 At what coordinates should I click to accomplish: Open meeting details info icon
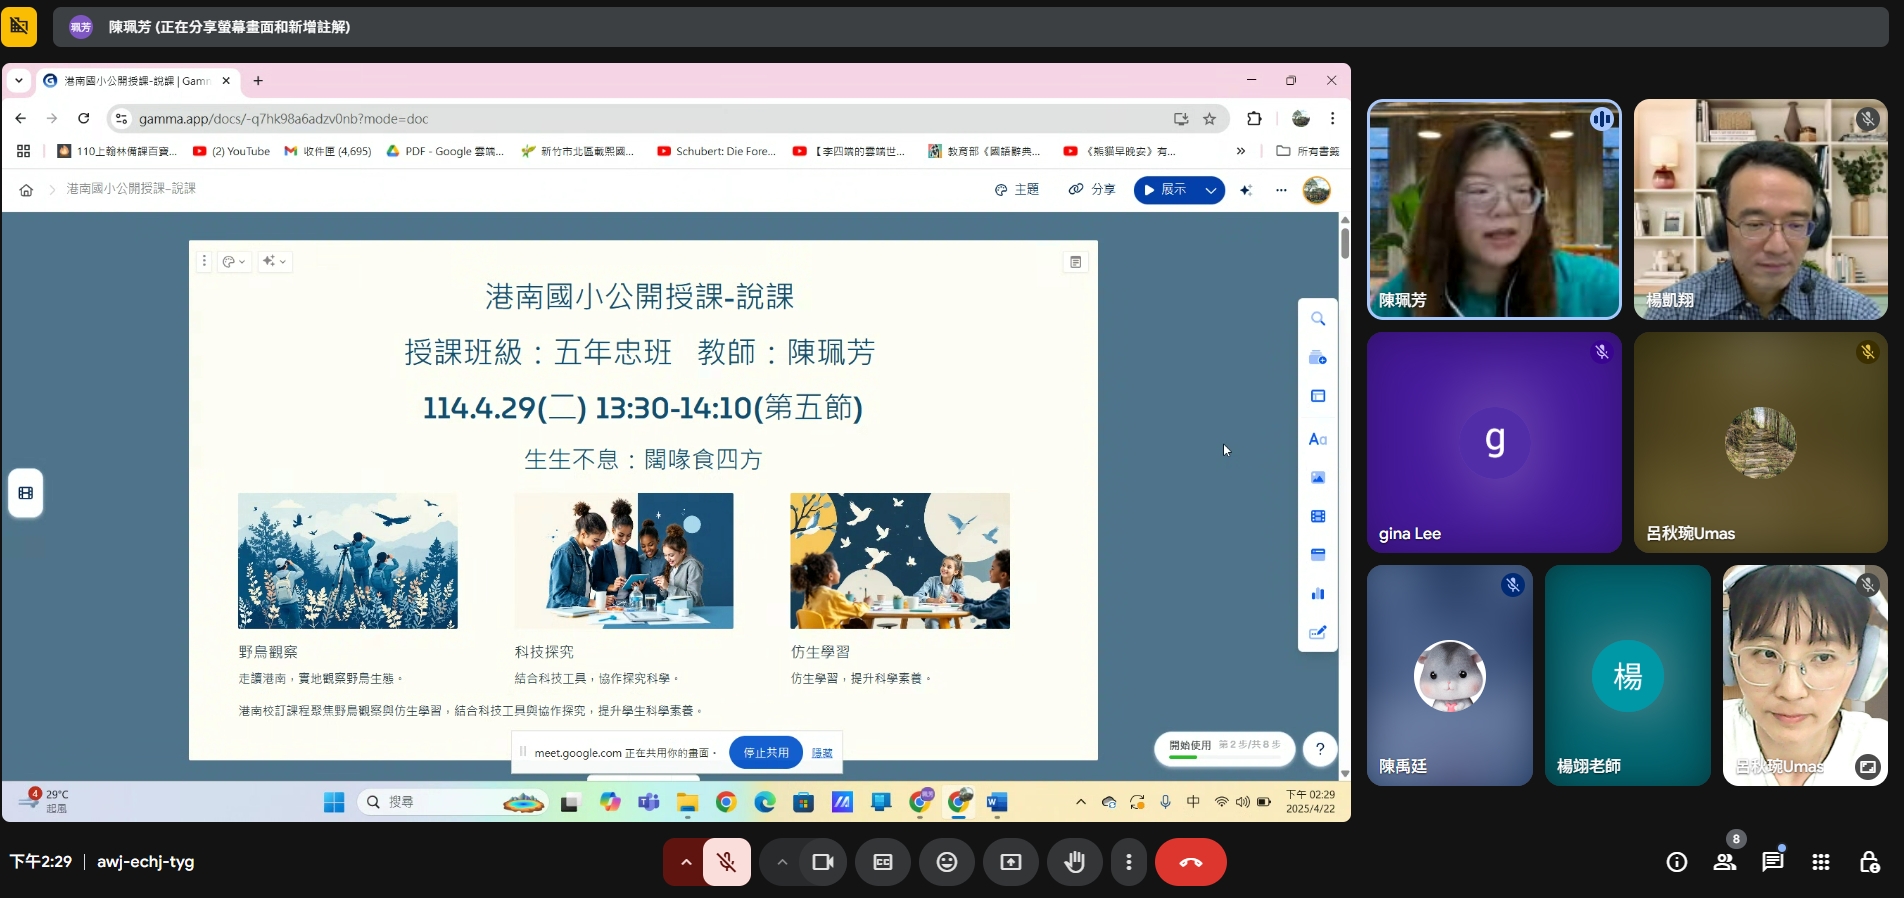click(x=1676, y=862)
